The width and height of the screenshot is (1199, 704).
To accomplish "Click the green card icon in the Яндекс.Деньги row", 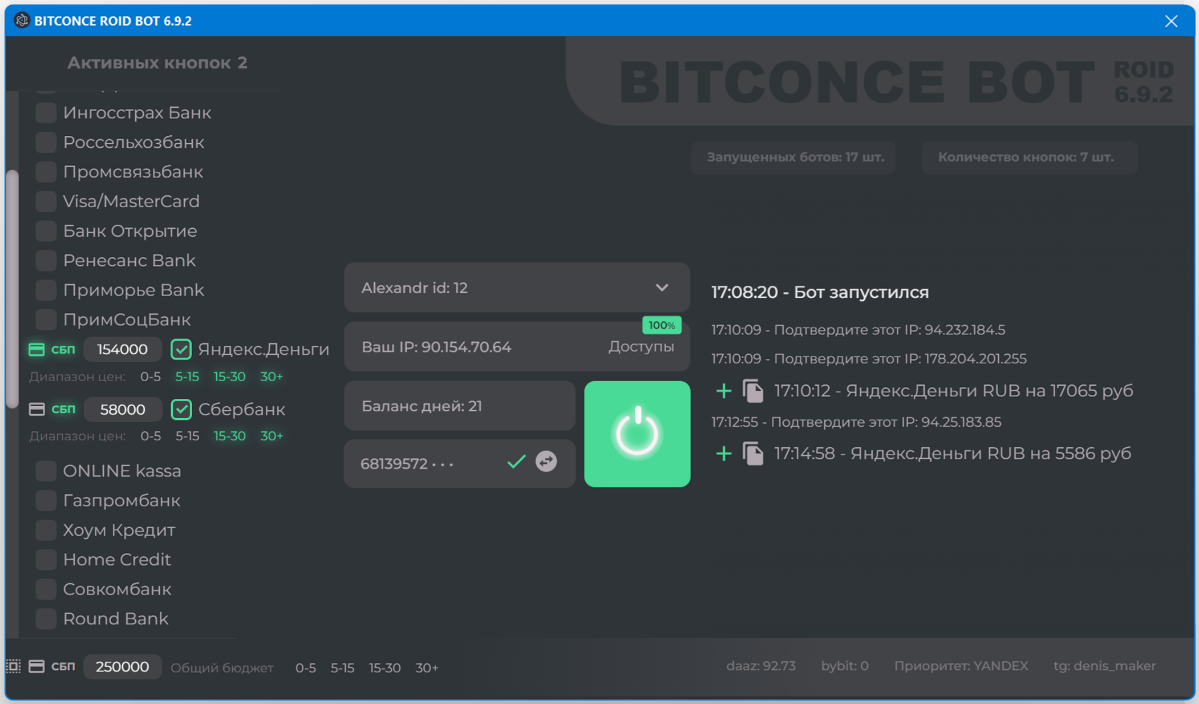I will [37, 349].
